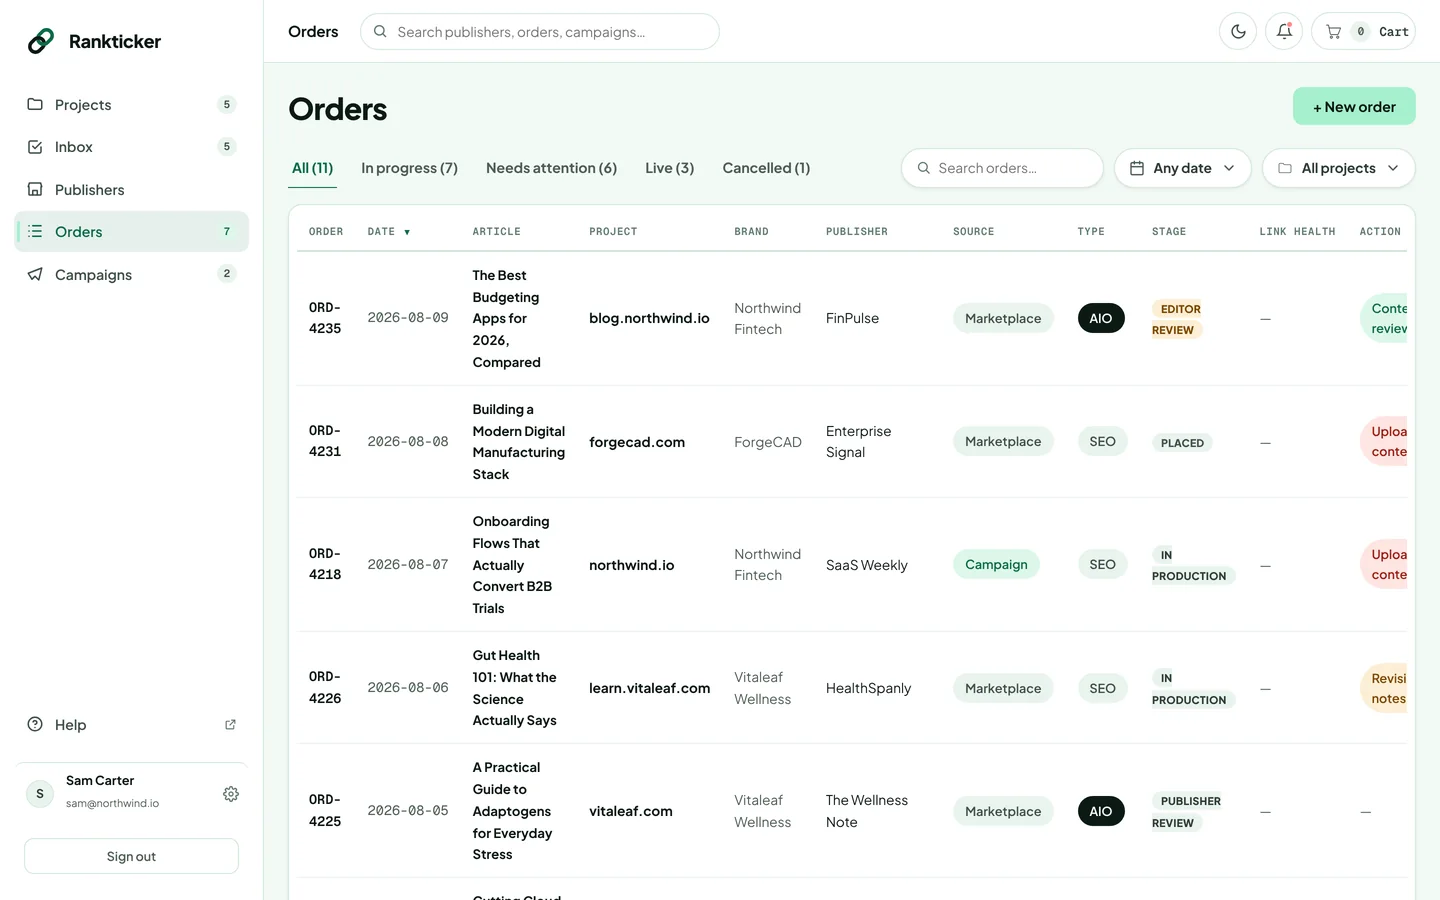Open the blog.northwind.io project link
The image size is (1440, 900).
coord(649,318)
